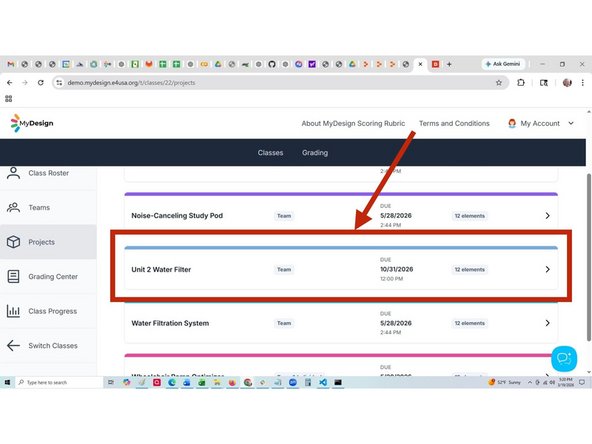Image resolution: width=592 pixels, height=444 pixels.
Task: Bookmark this page with the star icon
Action: point(499,83)
